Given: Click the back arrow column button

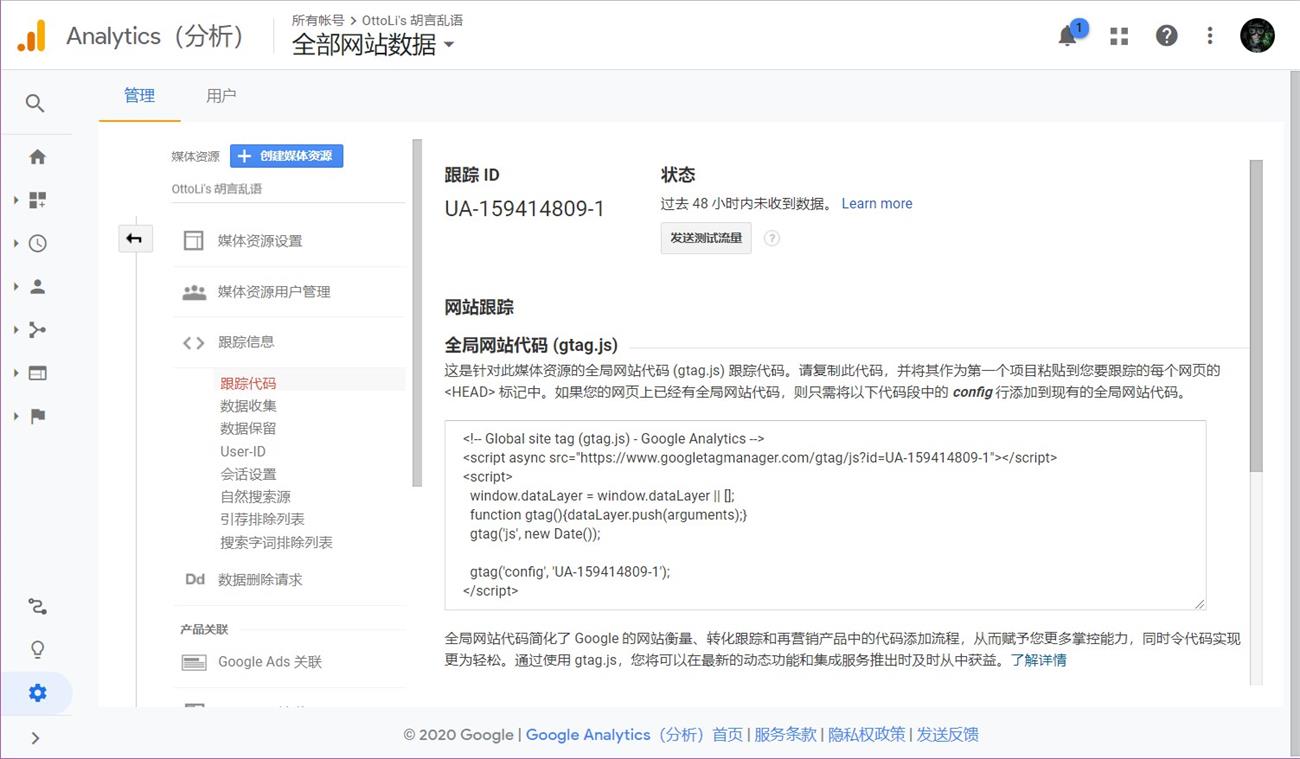Looking at the screenshot, I should 135,239.
